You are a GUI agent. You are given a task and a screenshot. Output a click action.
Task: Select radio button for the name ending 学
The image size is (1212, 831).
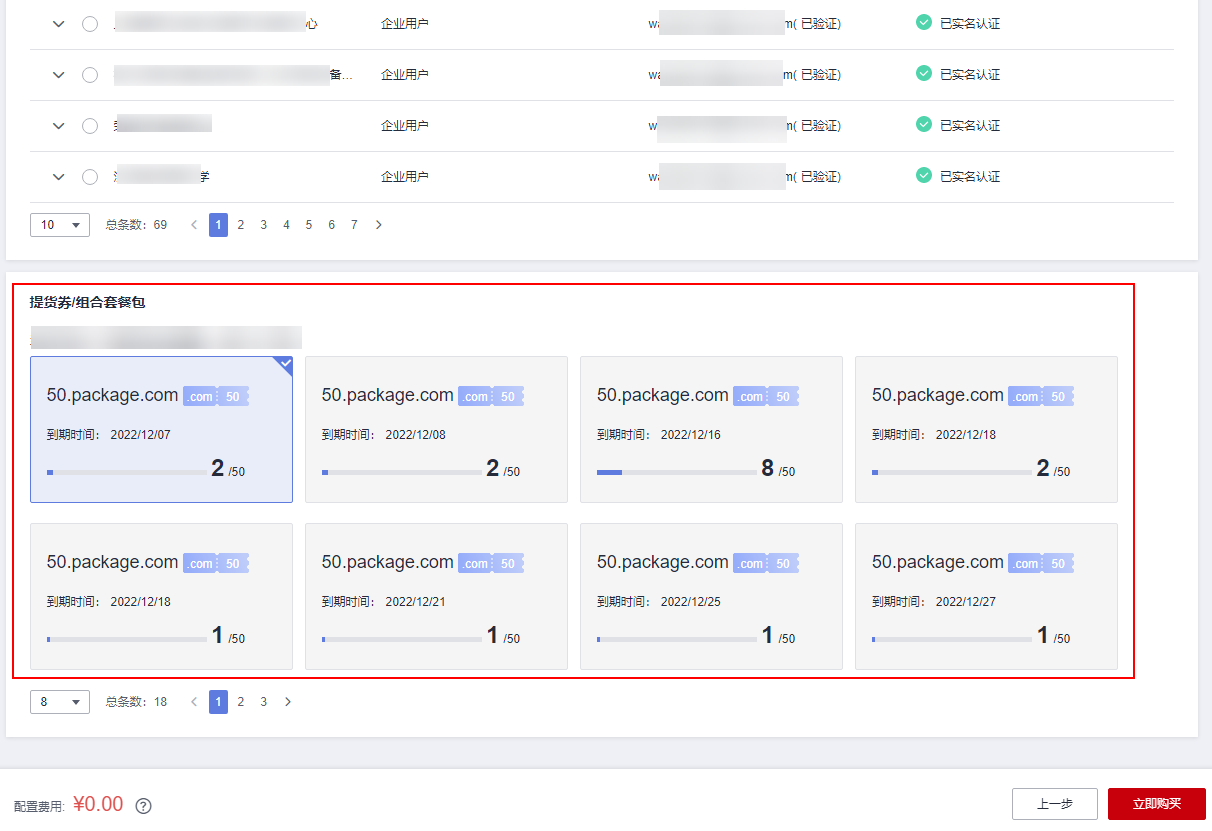pyautogui.click(x=90, y=177)
